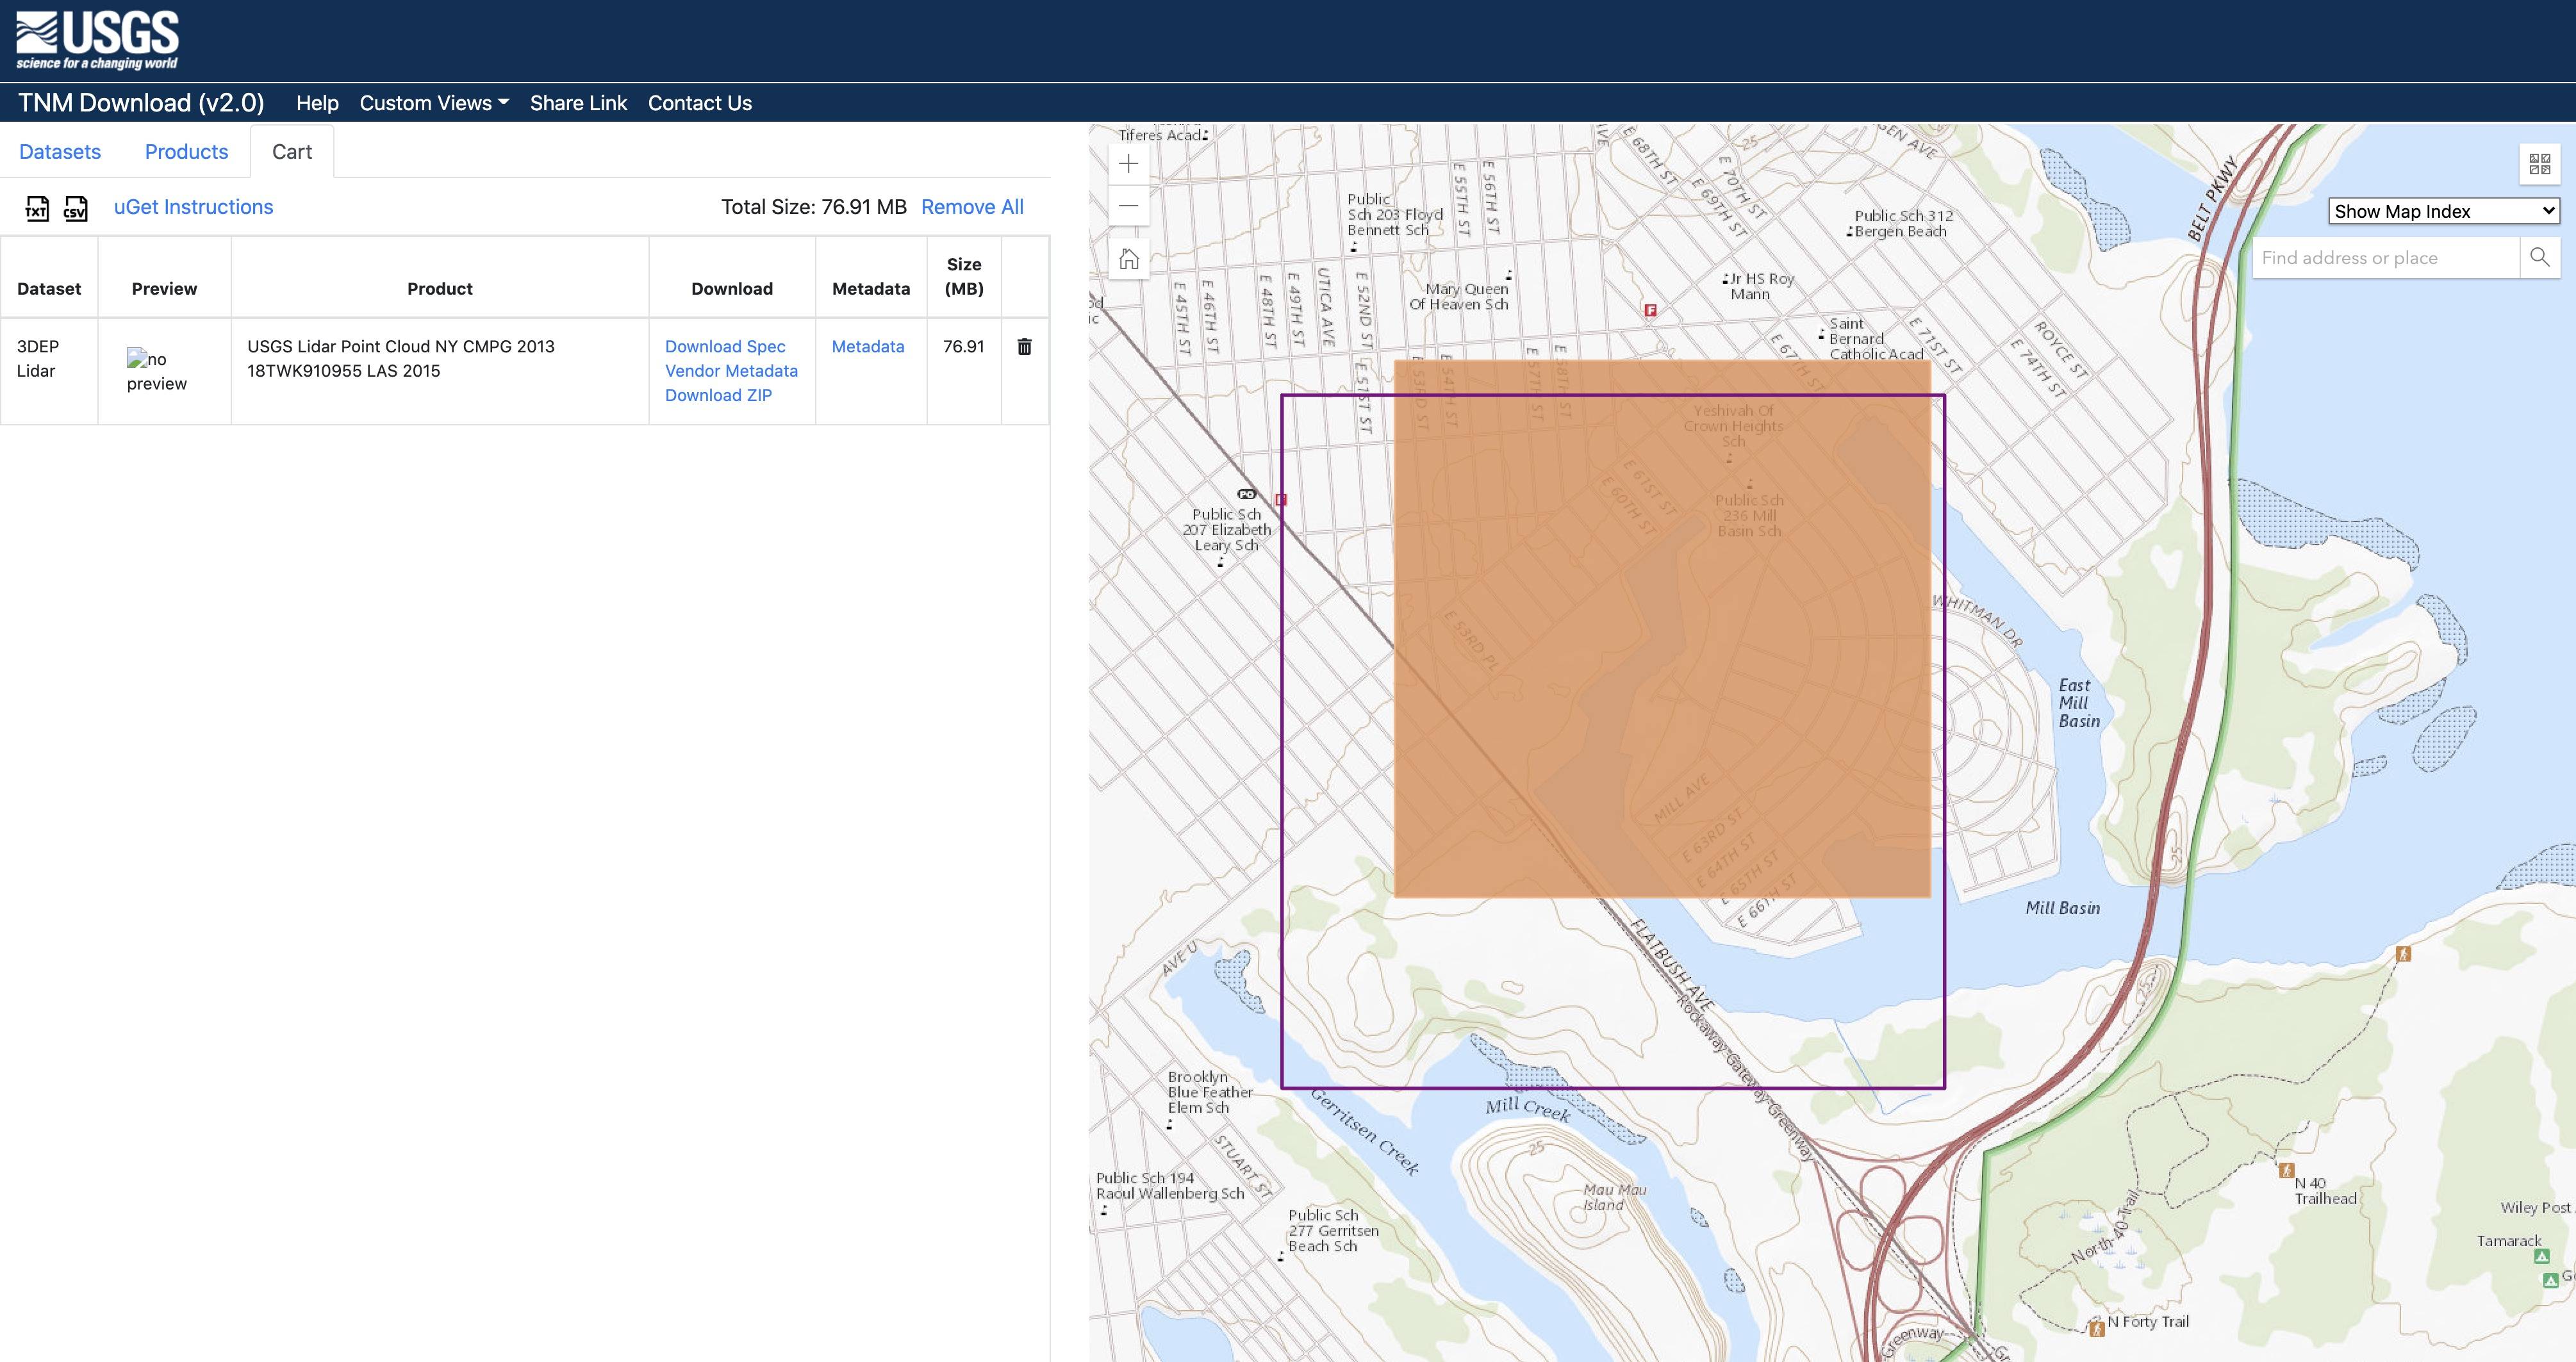This screenshot has width=2576, height=1362.
Task: Open the Vendor Metadata link
Action: tap(731, 371)
